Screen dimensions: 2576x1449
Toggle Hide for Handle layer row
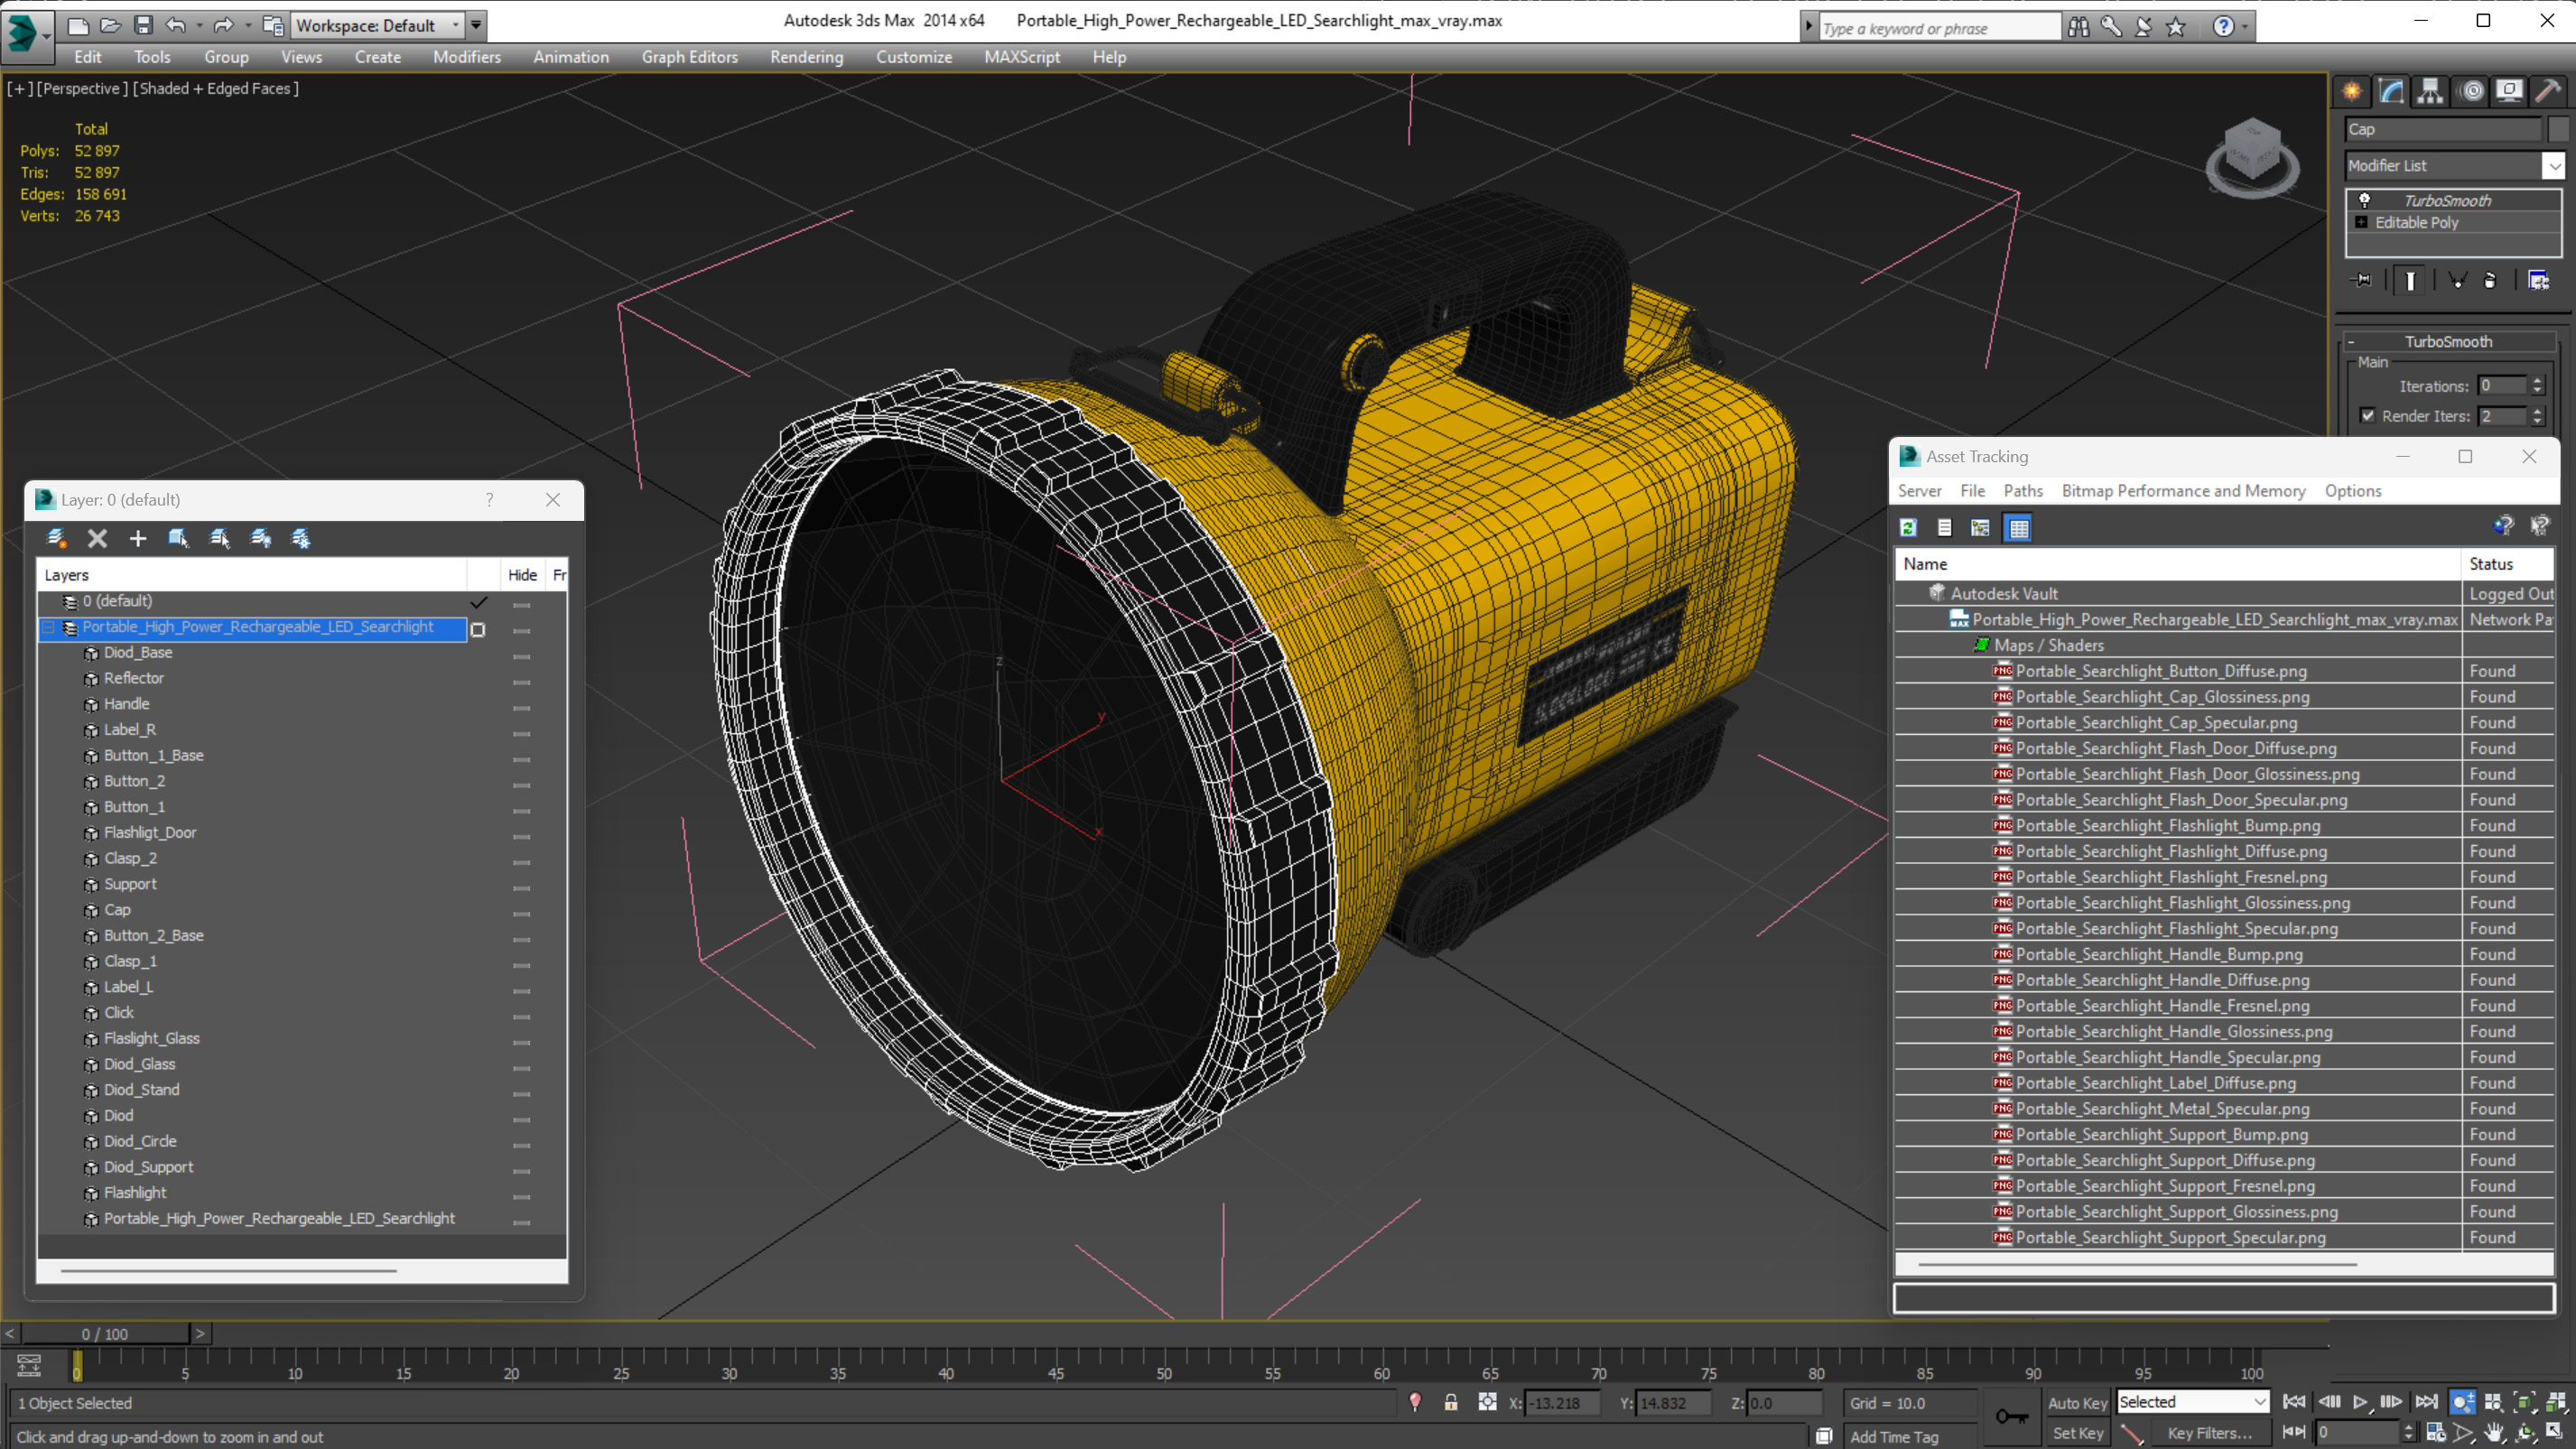coord(521,708)
